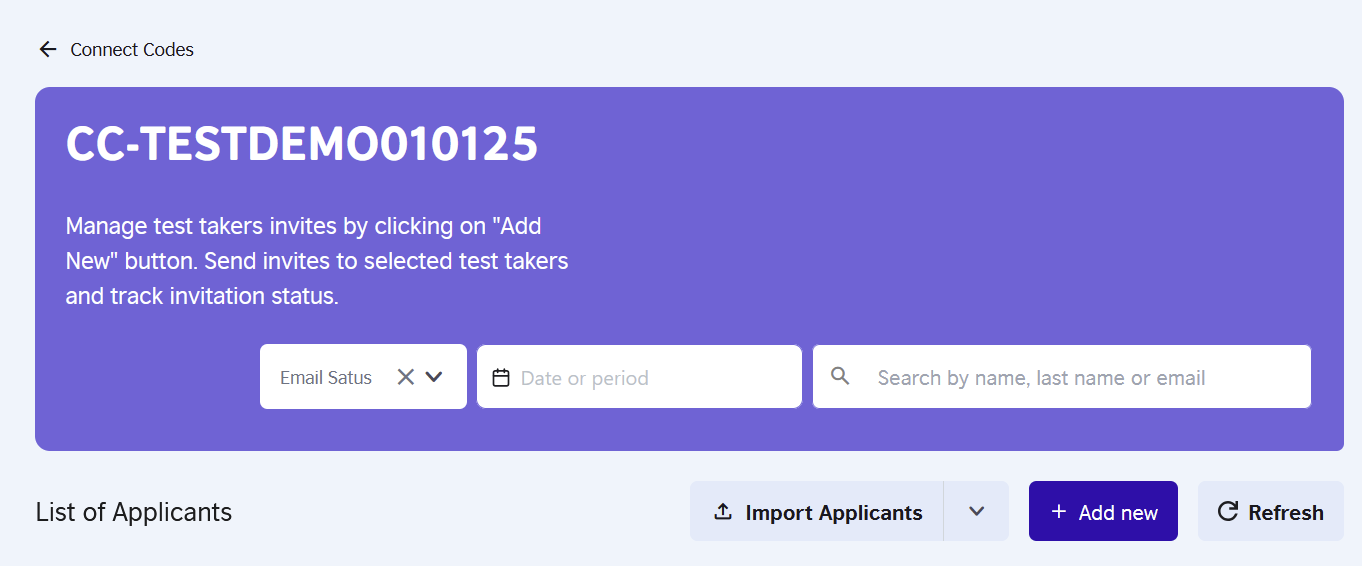Click the calendar icon in date filter
The image size is (1362, 566).
501,377
